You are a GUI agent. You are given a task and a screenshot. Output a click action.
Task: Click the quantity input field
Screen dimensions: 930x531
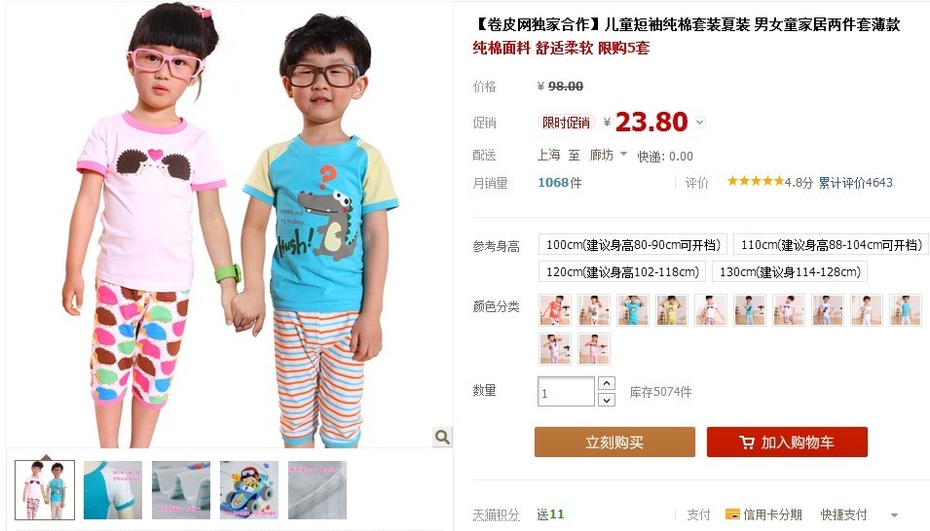pyautogui.click(x=566, y=392)
